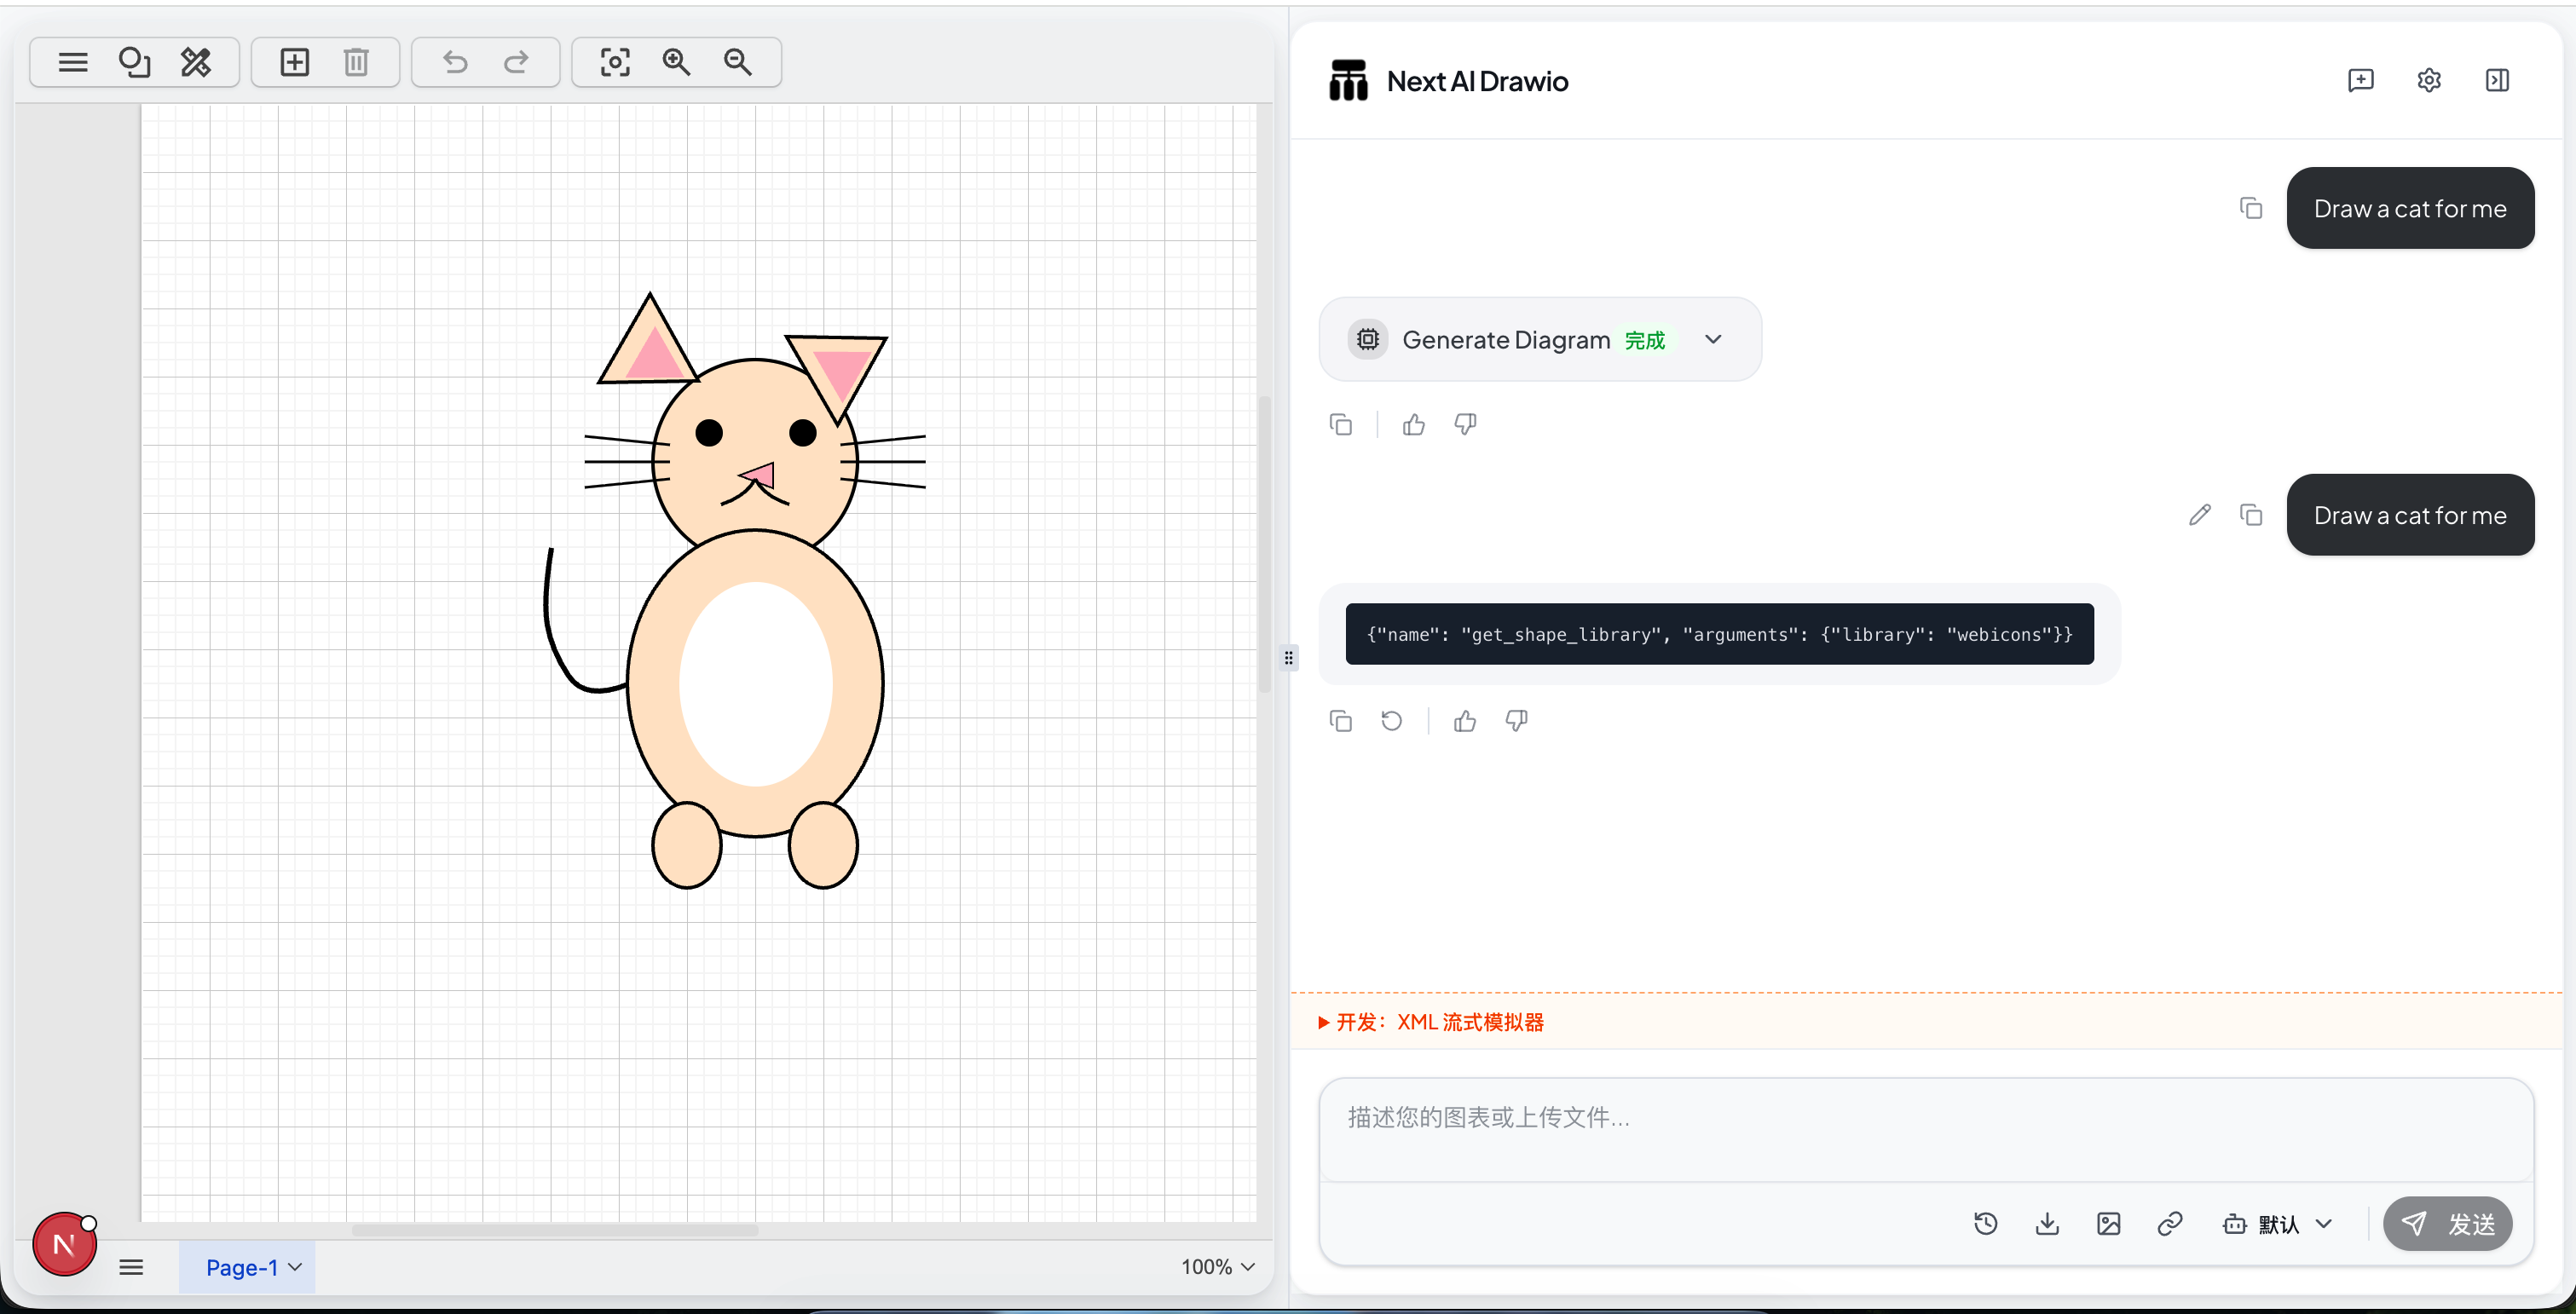Open the 默认 model selector dropdown
The height and width of the screenshot is (1314, 2576).
(2277, 1223)
